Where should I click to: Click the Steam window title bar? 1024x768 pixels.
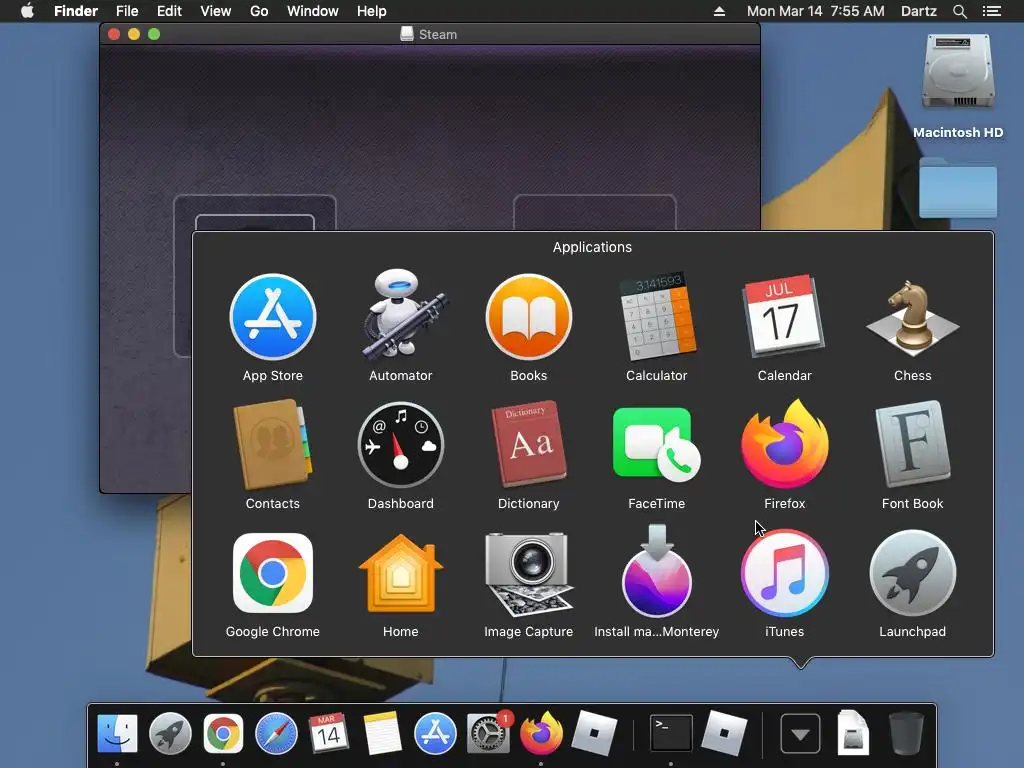pos(430,34)
